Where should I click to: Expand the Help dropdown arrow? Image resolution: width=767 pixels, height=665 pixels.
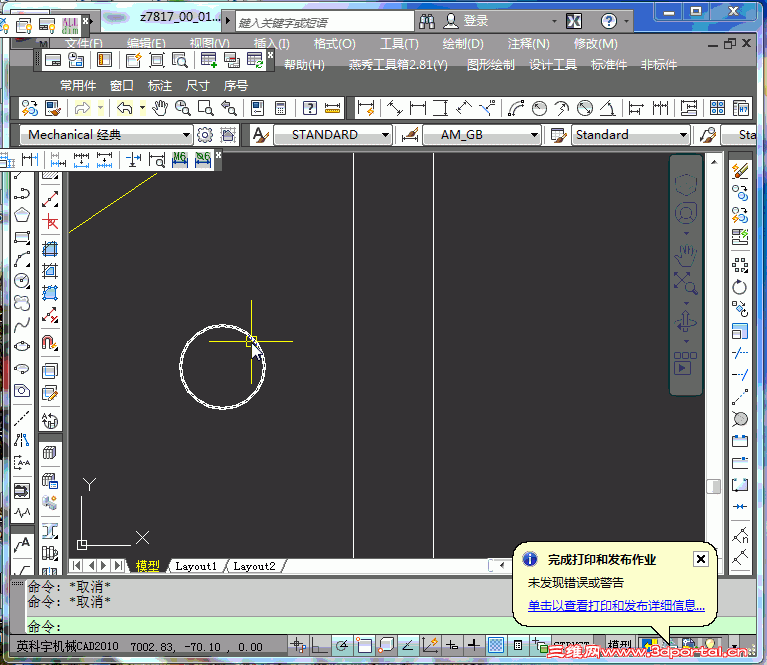click(x=626, y=22)
